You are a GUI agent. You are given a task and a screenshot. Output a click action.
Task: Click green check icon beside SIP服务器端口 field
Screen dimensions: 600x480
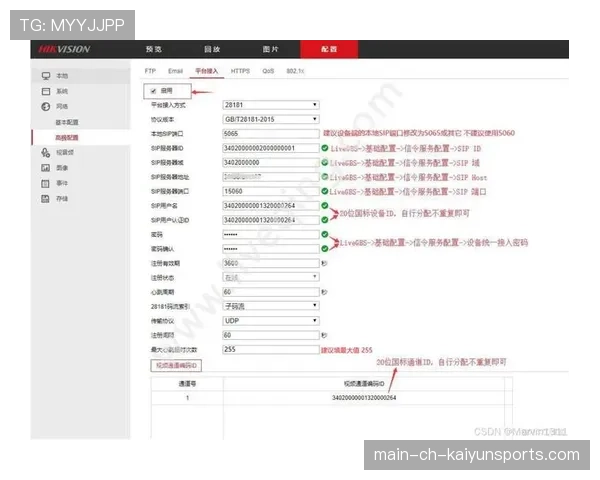pos(324,191)
